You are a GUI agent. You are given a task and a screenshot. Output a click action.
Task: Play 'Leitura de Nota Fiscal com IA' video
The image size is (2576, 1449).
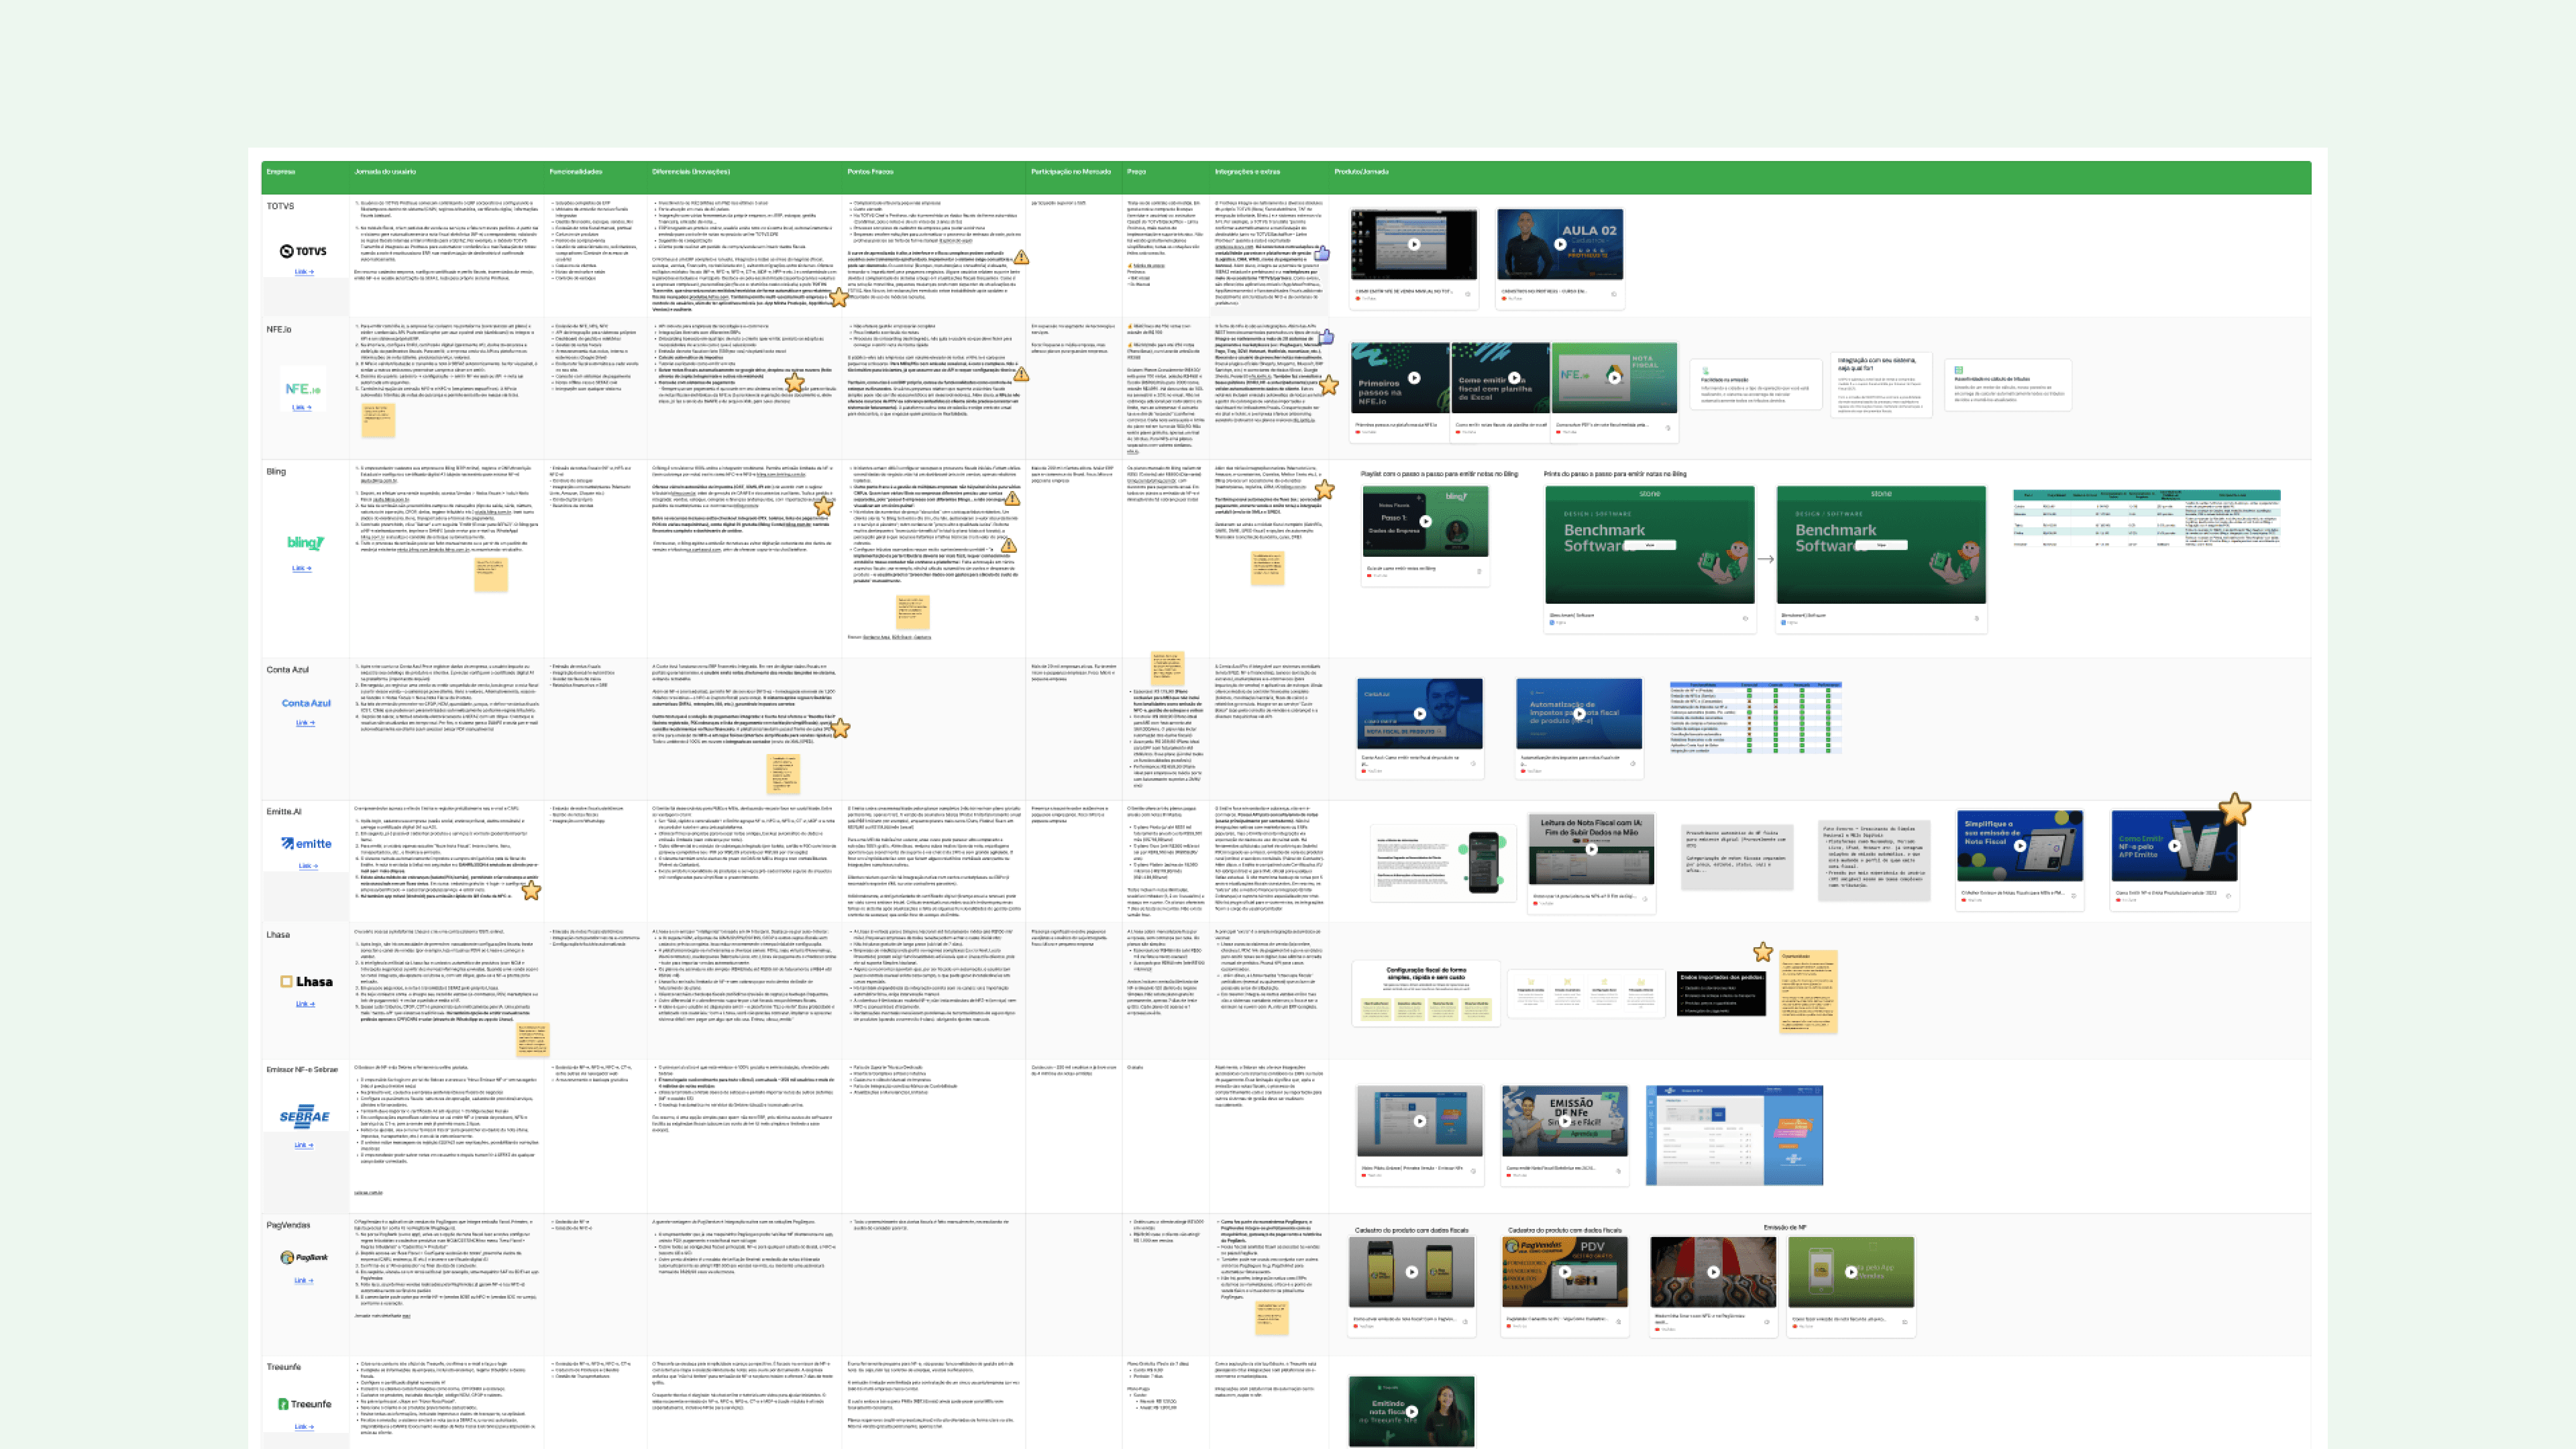coord(1592,849)
